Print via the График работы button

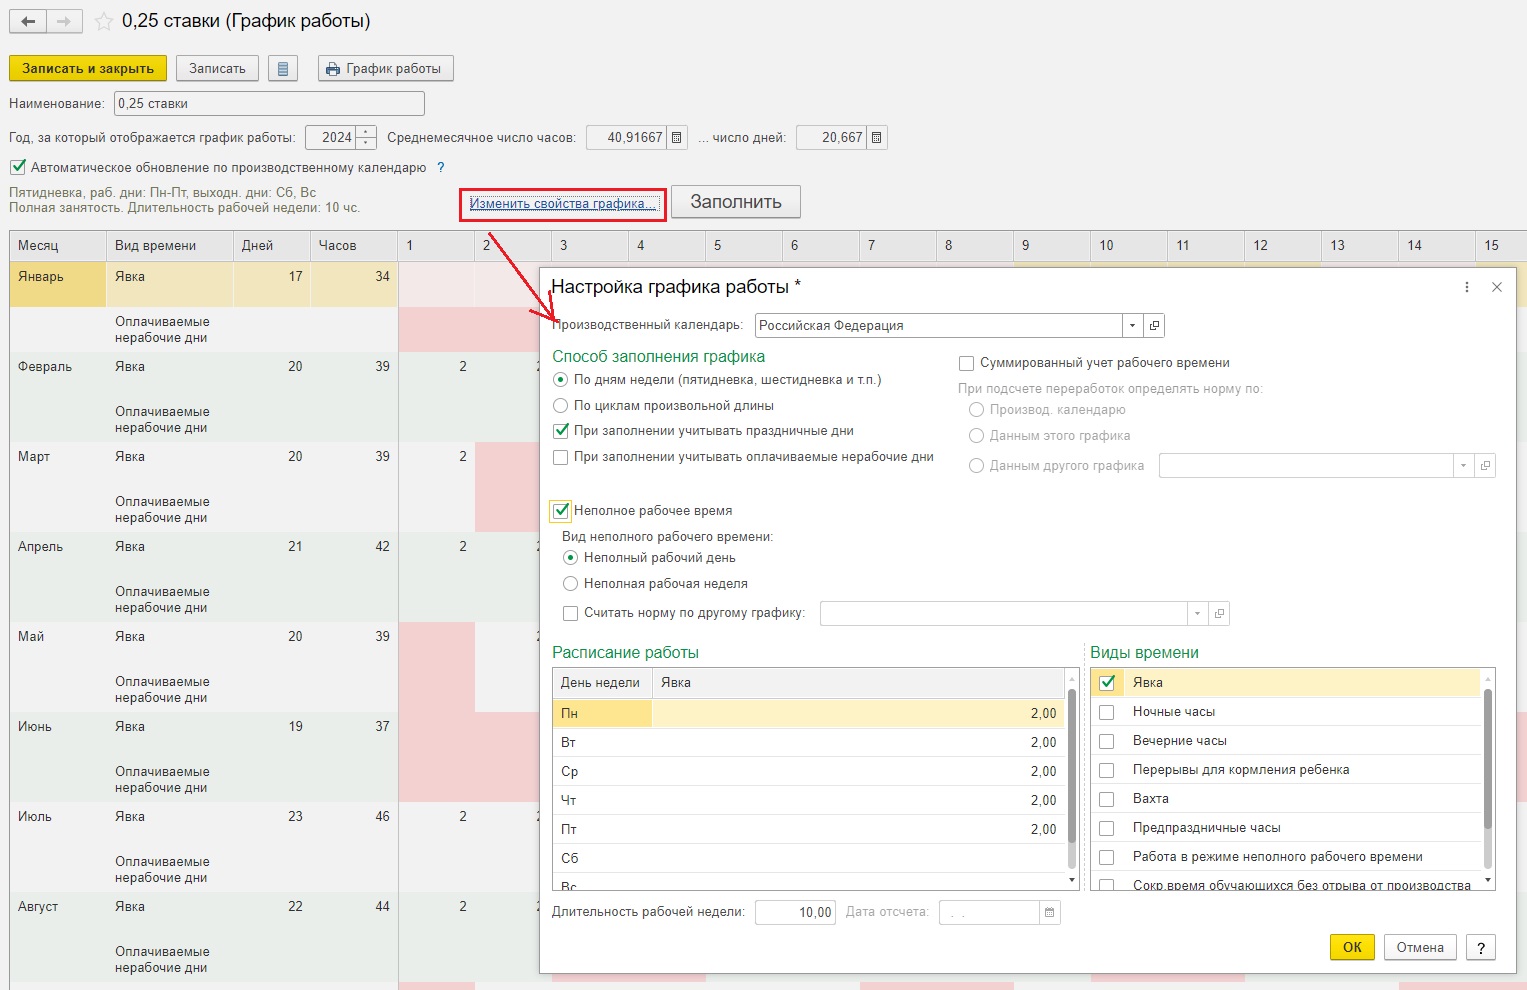coord(385,68)
